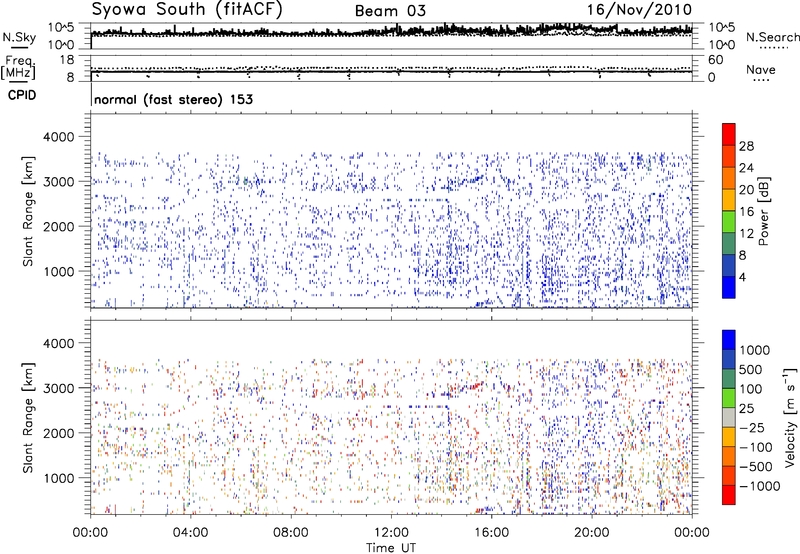Click 'Slant Range [km]' label of power panel
800x554 pixels.
tap(28, 211)
